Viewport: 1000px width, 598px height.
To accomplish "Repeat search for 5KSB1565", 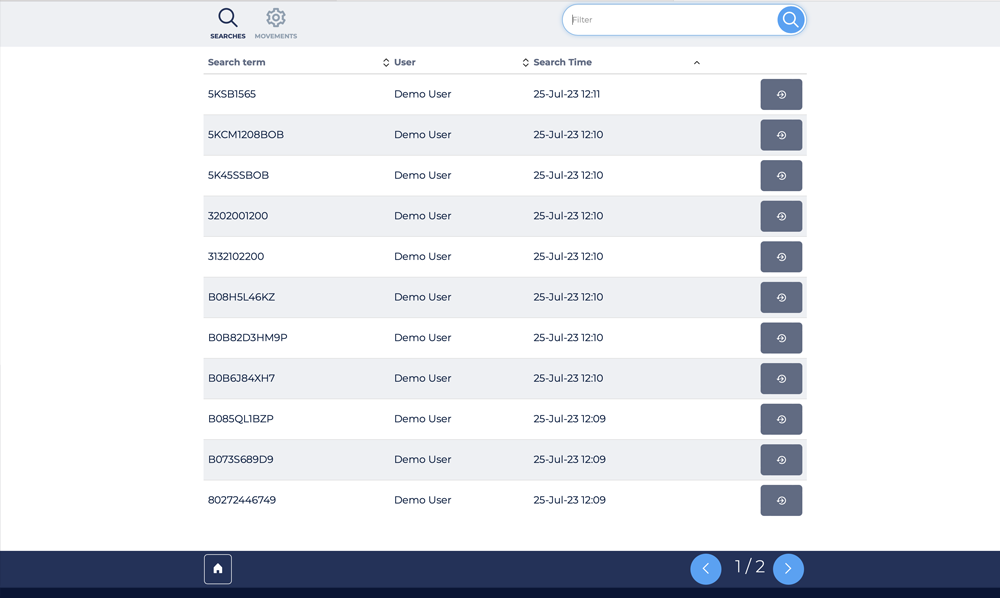I will (781, 95).
